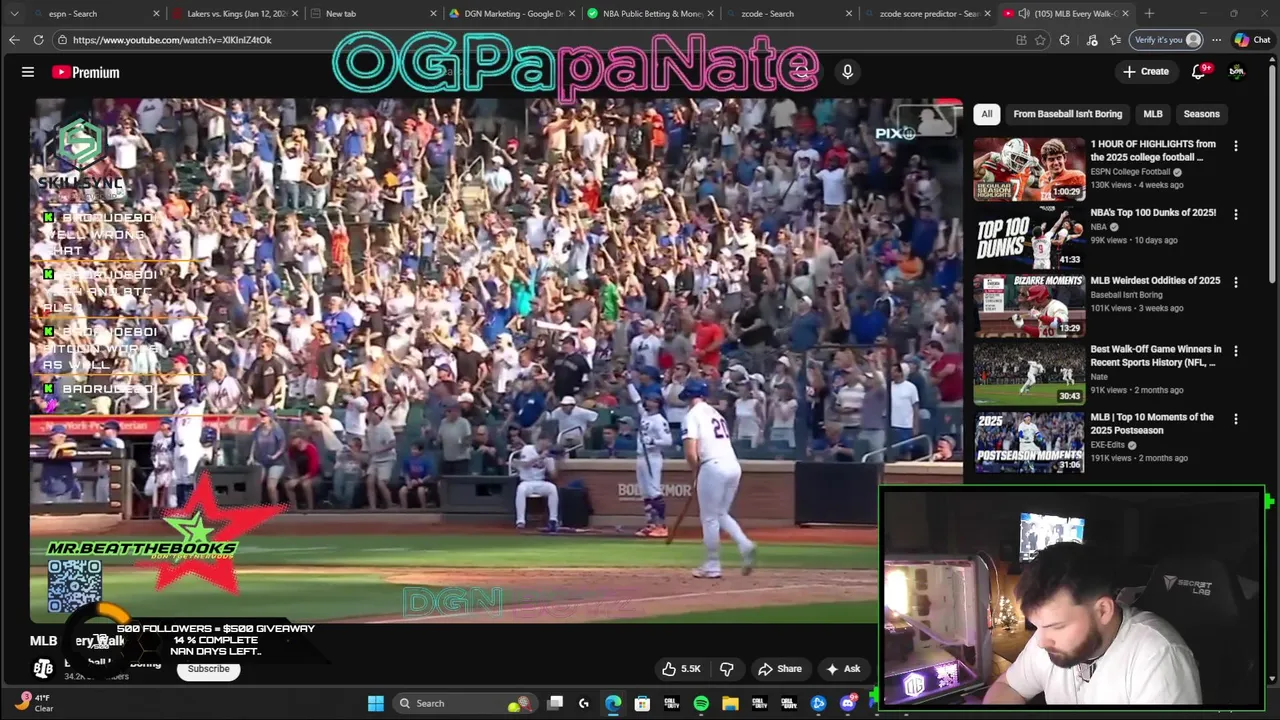Open a new browser tab with plus

(1149, 14)
